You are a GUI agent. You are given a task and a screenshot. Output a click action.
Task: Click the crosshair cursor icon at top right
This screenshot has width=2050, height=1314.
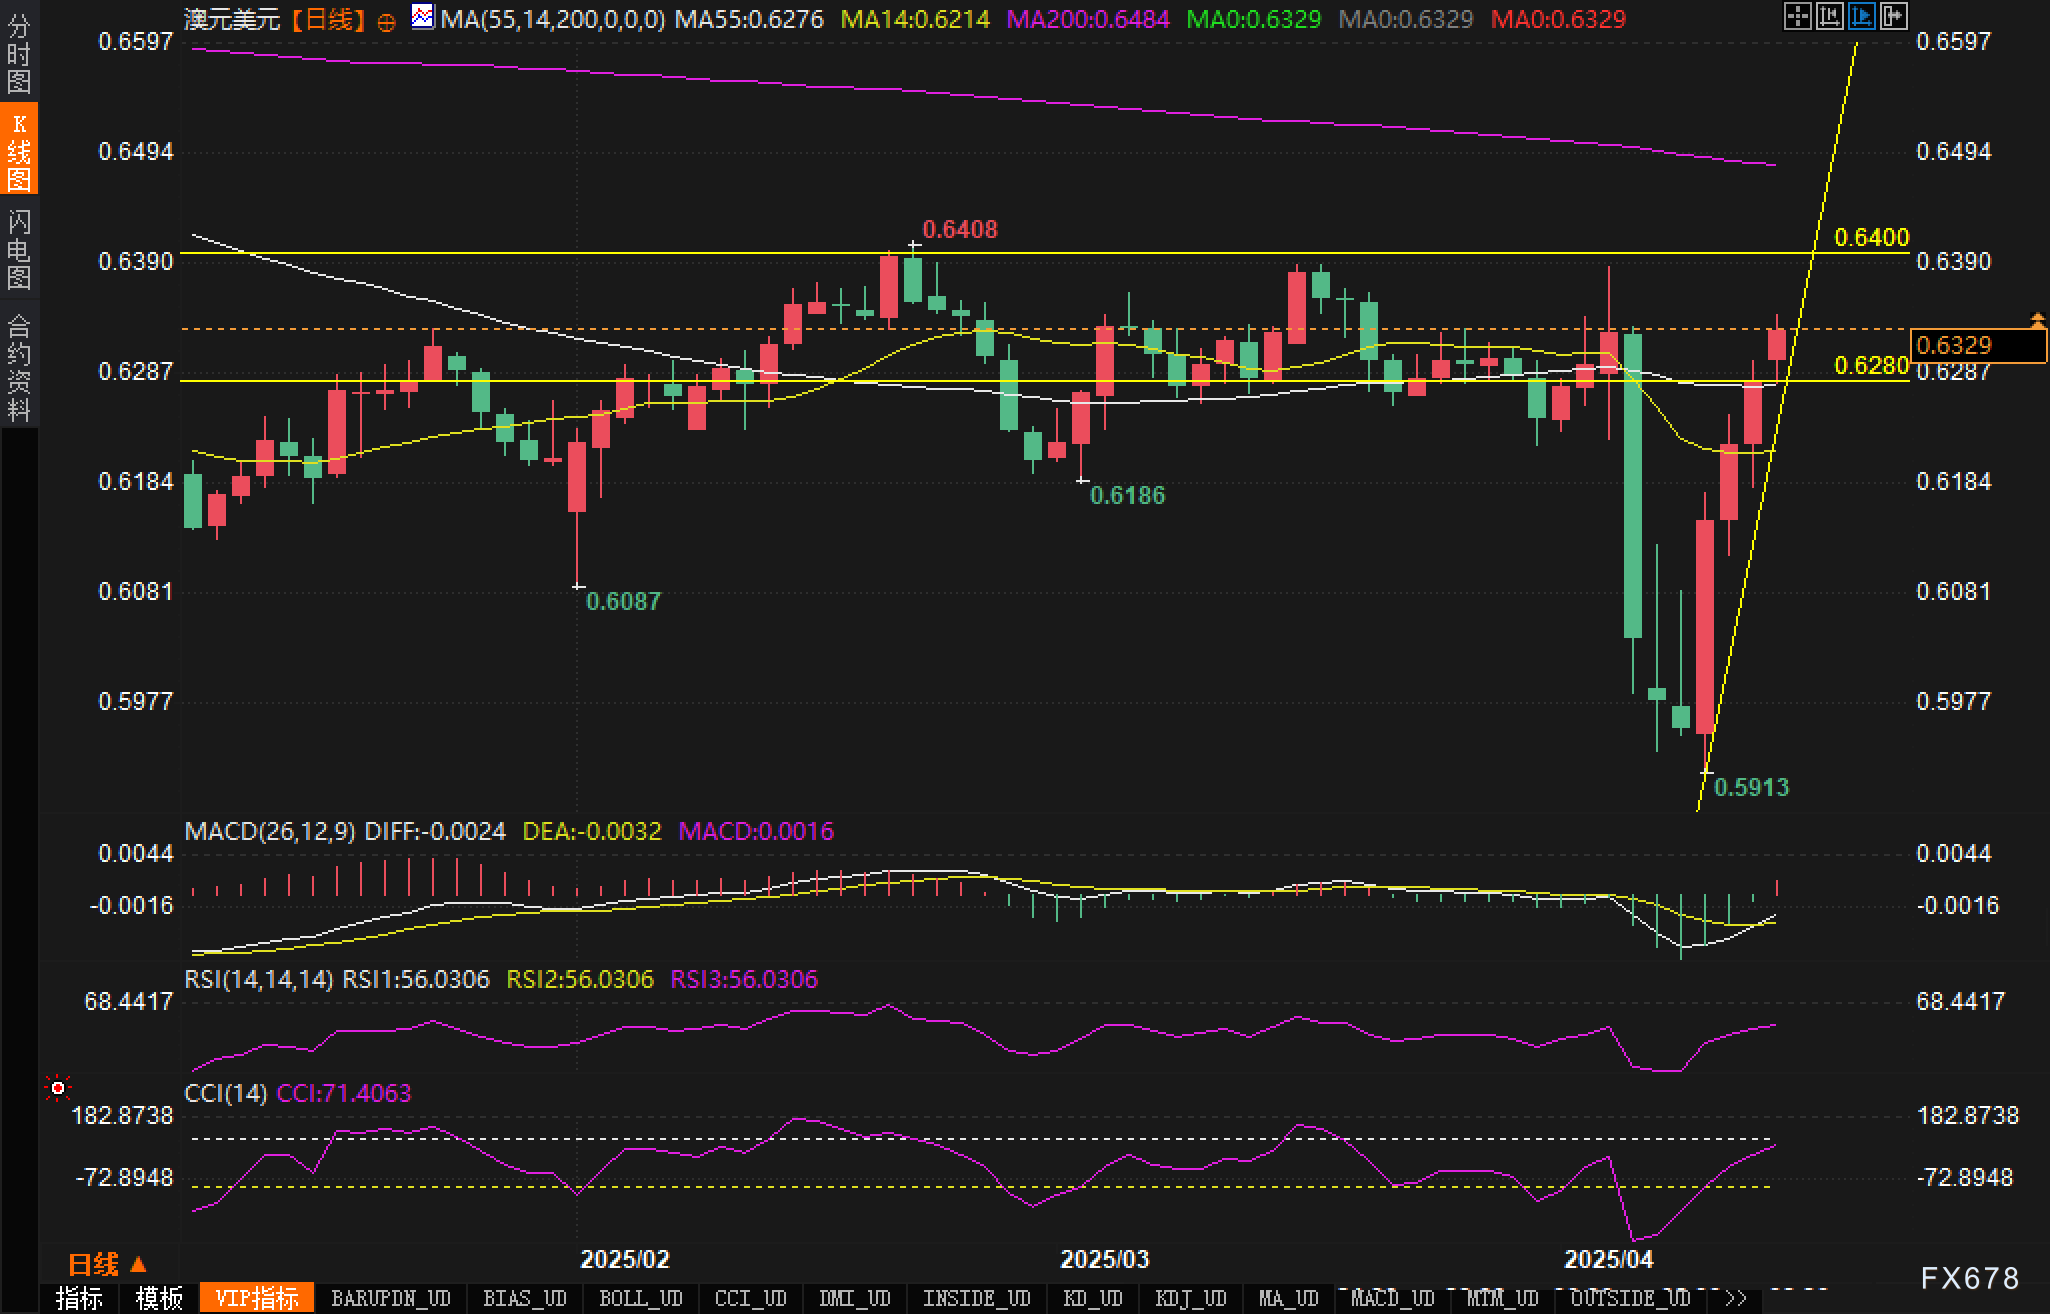(x=1797, y=16)
